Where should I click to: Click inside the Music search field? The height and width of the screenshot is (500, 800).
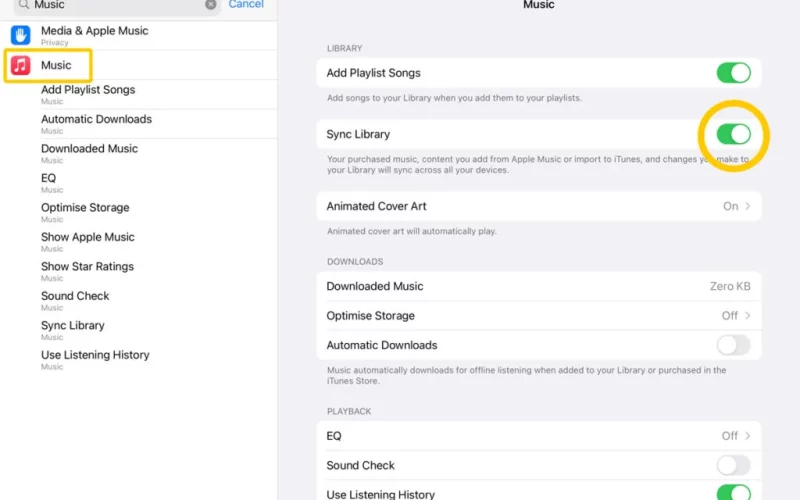[117, 5]
